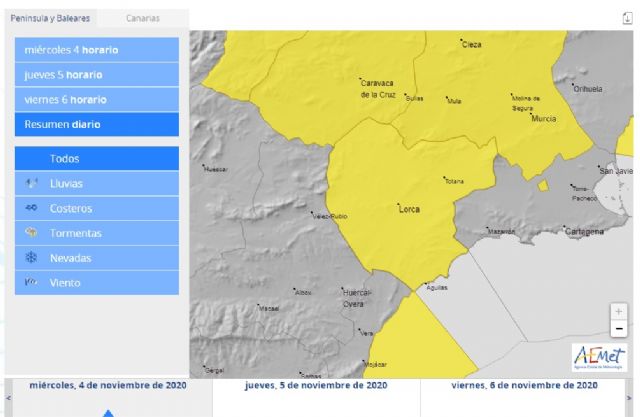640x417 pixels.
Task: Select viernes 6 horario view
Action: (97, 100)
